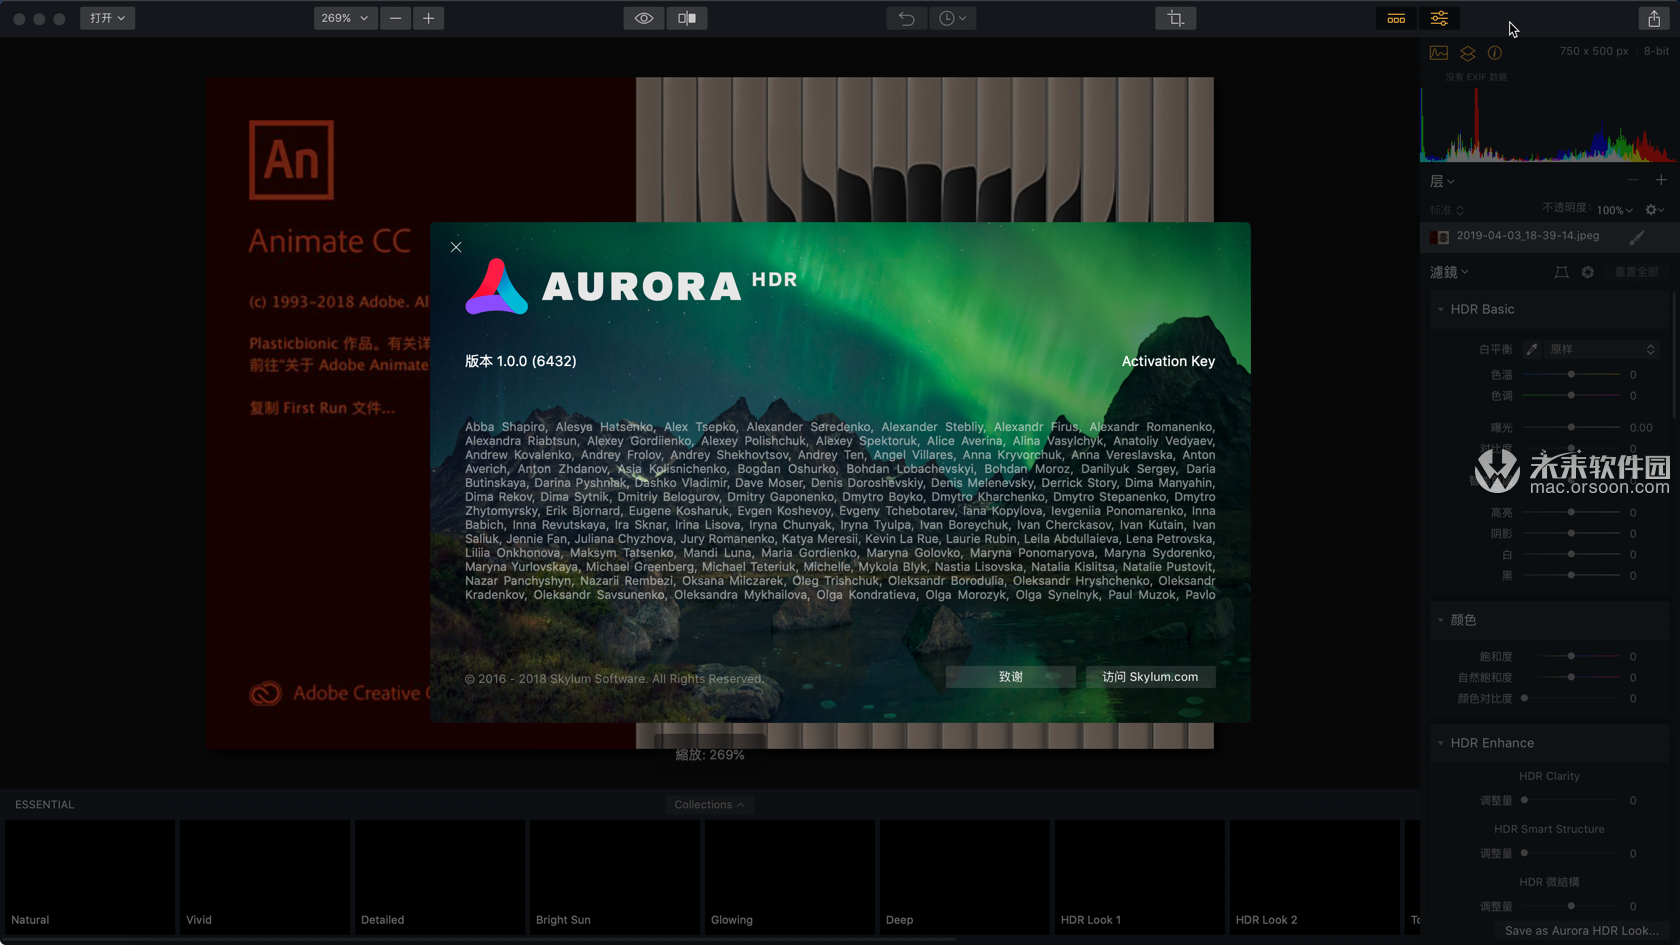Expand the 层 layers dropdown
This screenshot has width=1680, height=945.
point(1442,181)
